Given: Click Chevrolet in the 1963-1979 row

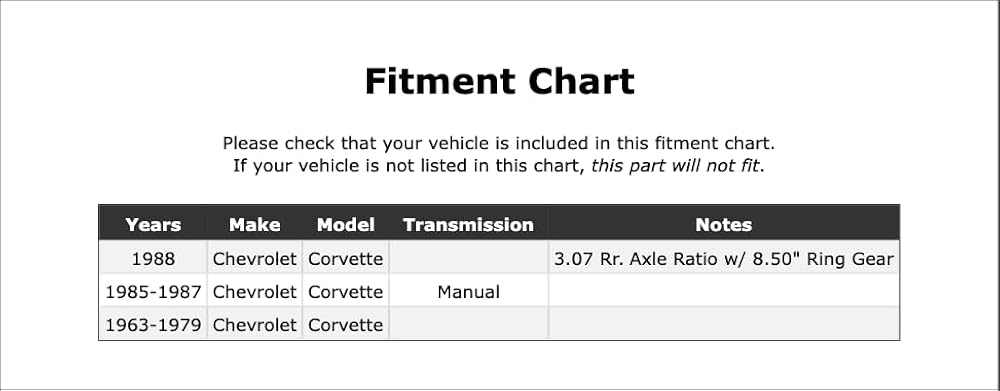Looking at the screenshot, I should click(254, 325).
